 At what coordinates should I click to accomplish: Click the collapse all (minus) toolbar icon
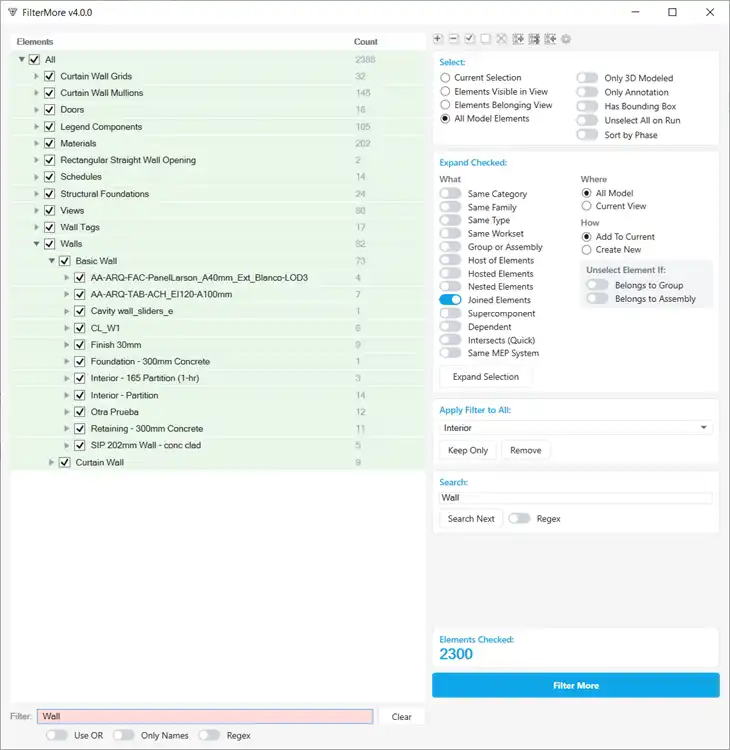(x=454, y=39)
